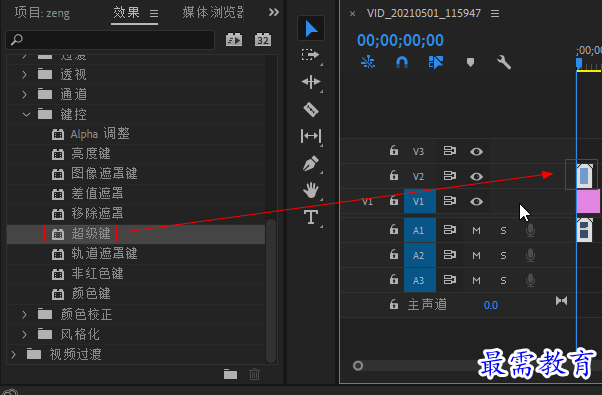Target the A1 audio track header
Viewport: 602px width, 395px height.
coord(420,230)
